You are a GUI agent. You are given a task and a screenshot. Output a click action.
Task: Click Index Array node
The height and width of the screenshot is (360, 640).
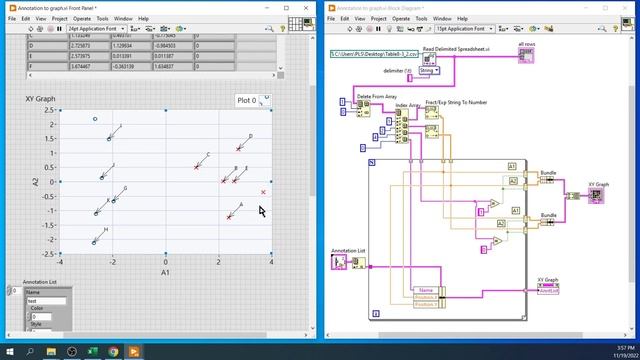click(402, 126)
